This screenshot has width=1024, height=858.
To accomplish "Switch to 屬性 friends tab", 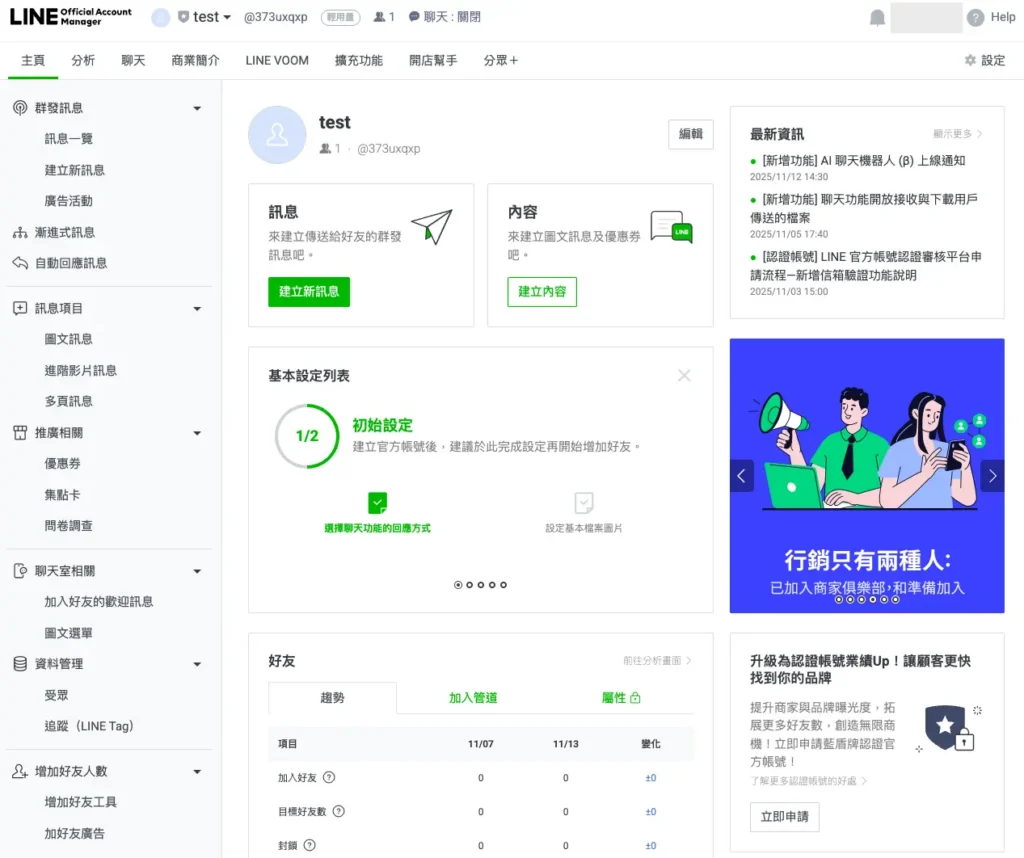I will (620, 698).
